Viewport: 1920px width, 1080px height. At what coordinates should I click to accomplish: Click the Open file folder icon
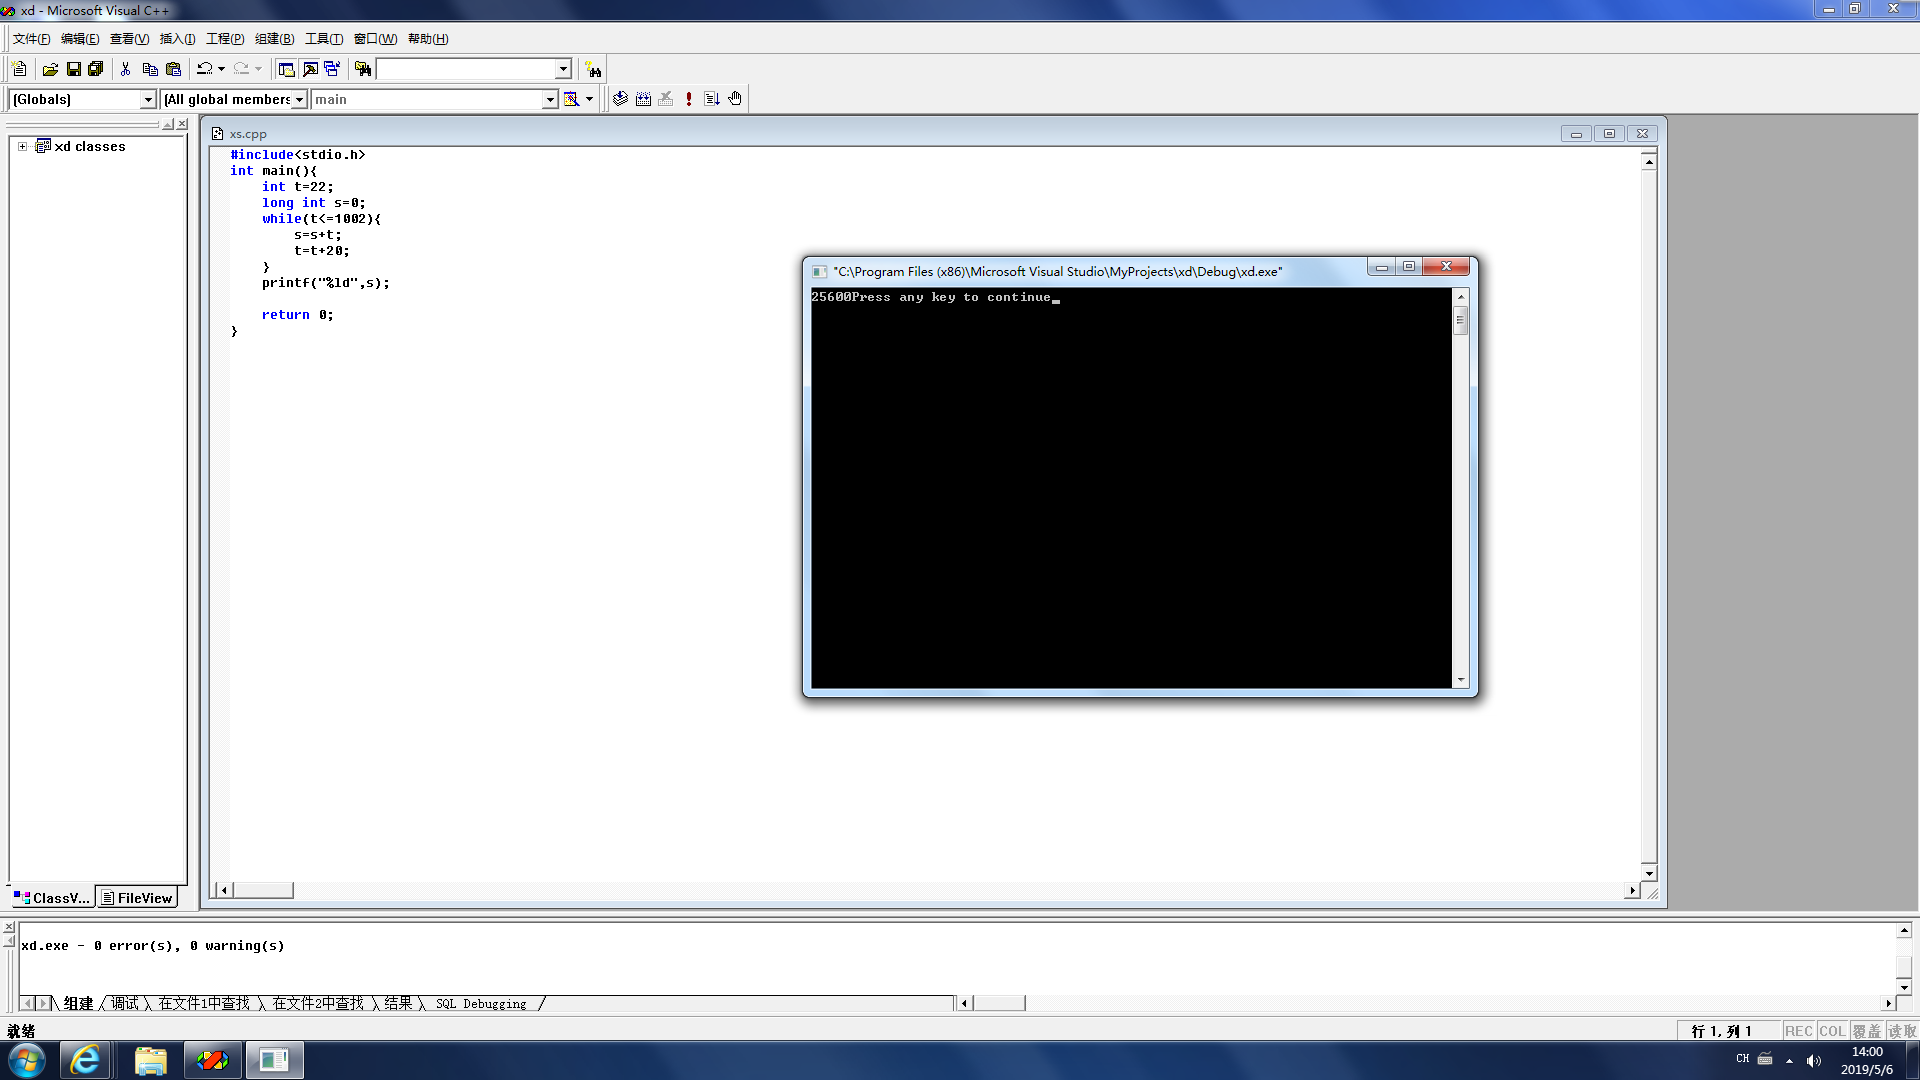click(50, 69)
